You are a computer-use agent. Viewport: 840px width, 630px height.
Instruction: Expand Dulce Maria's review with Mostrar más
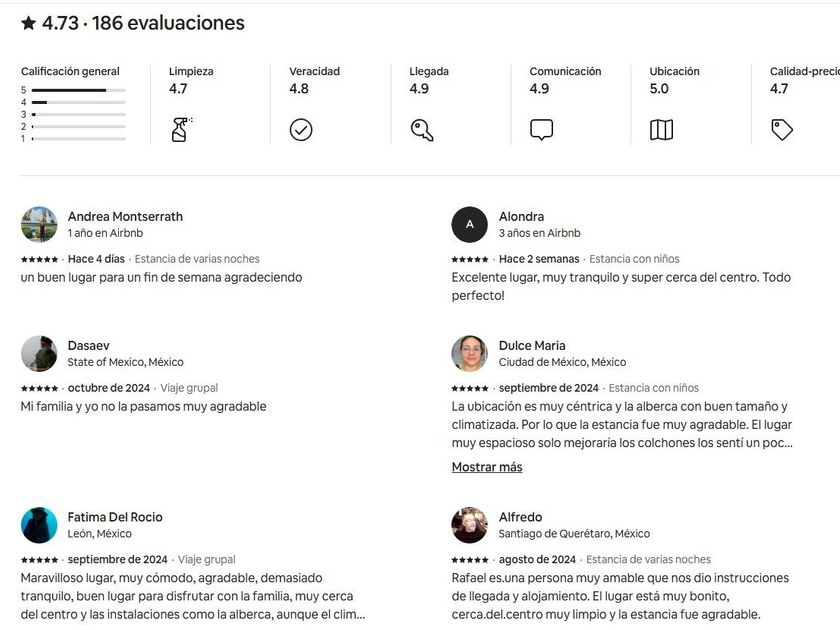(x=487, y=467)
